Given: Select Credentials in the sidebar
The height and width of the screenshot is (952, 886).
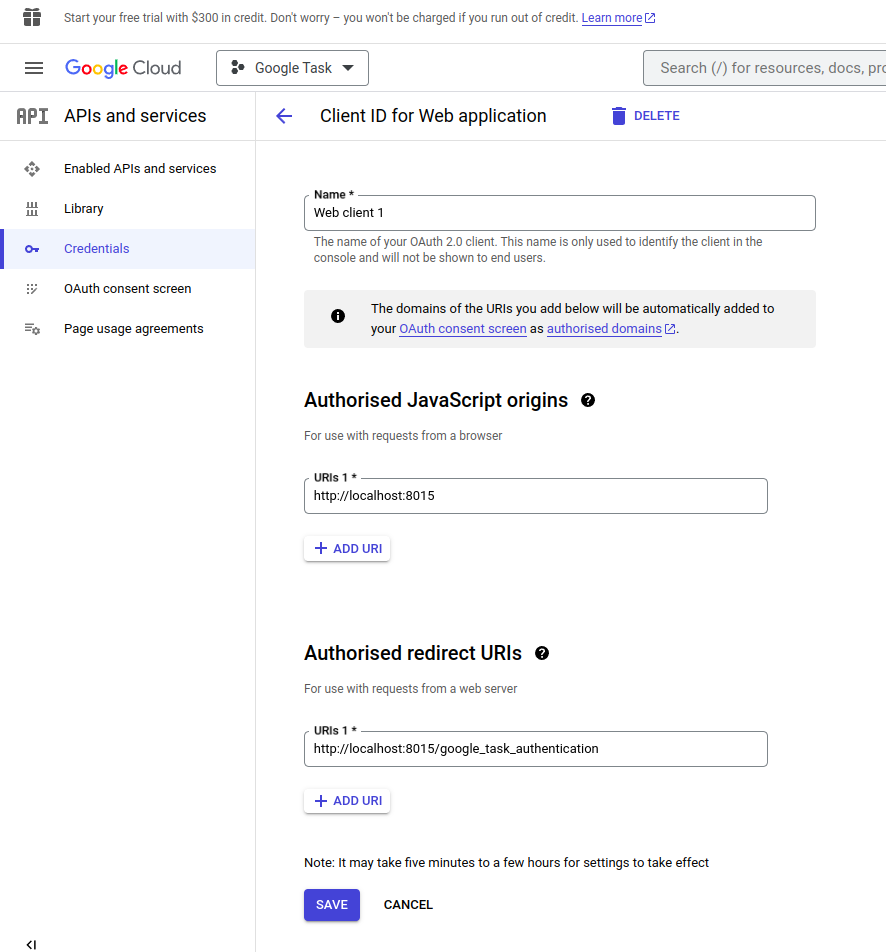Looking at the screenshot, I should (97, 249).
